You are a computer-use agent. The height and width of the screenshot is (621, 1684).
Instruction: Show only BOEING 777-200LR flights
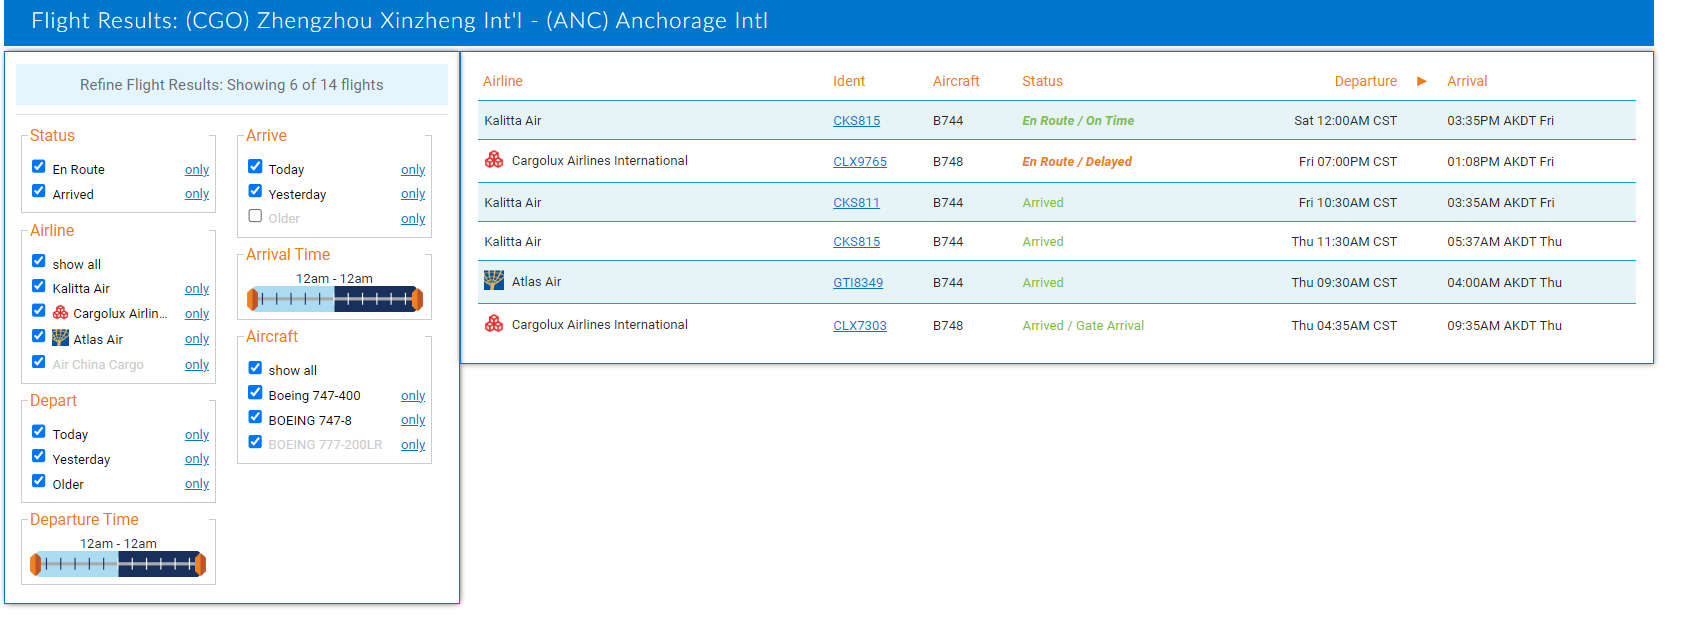coord(413,445)
